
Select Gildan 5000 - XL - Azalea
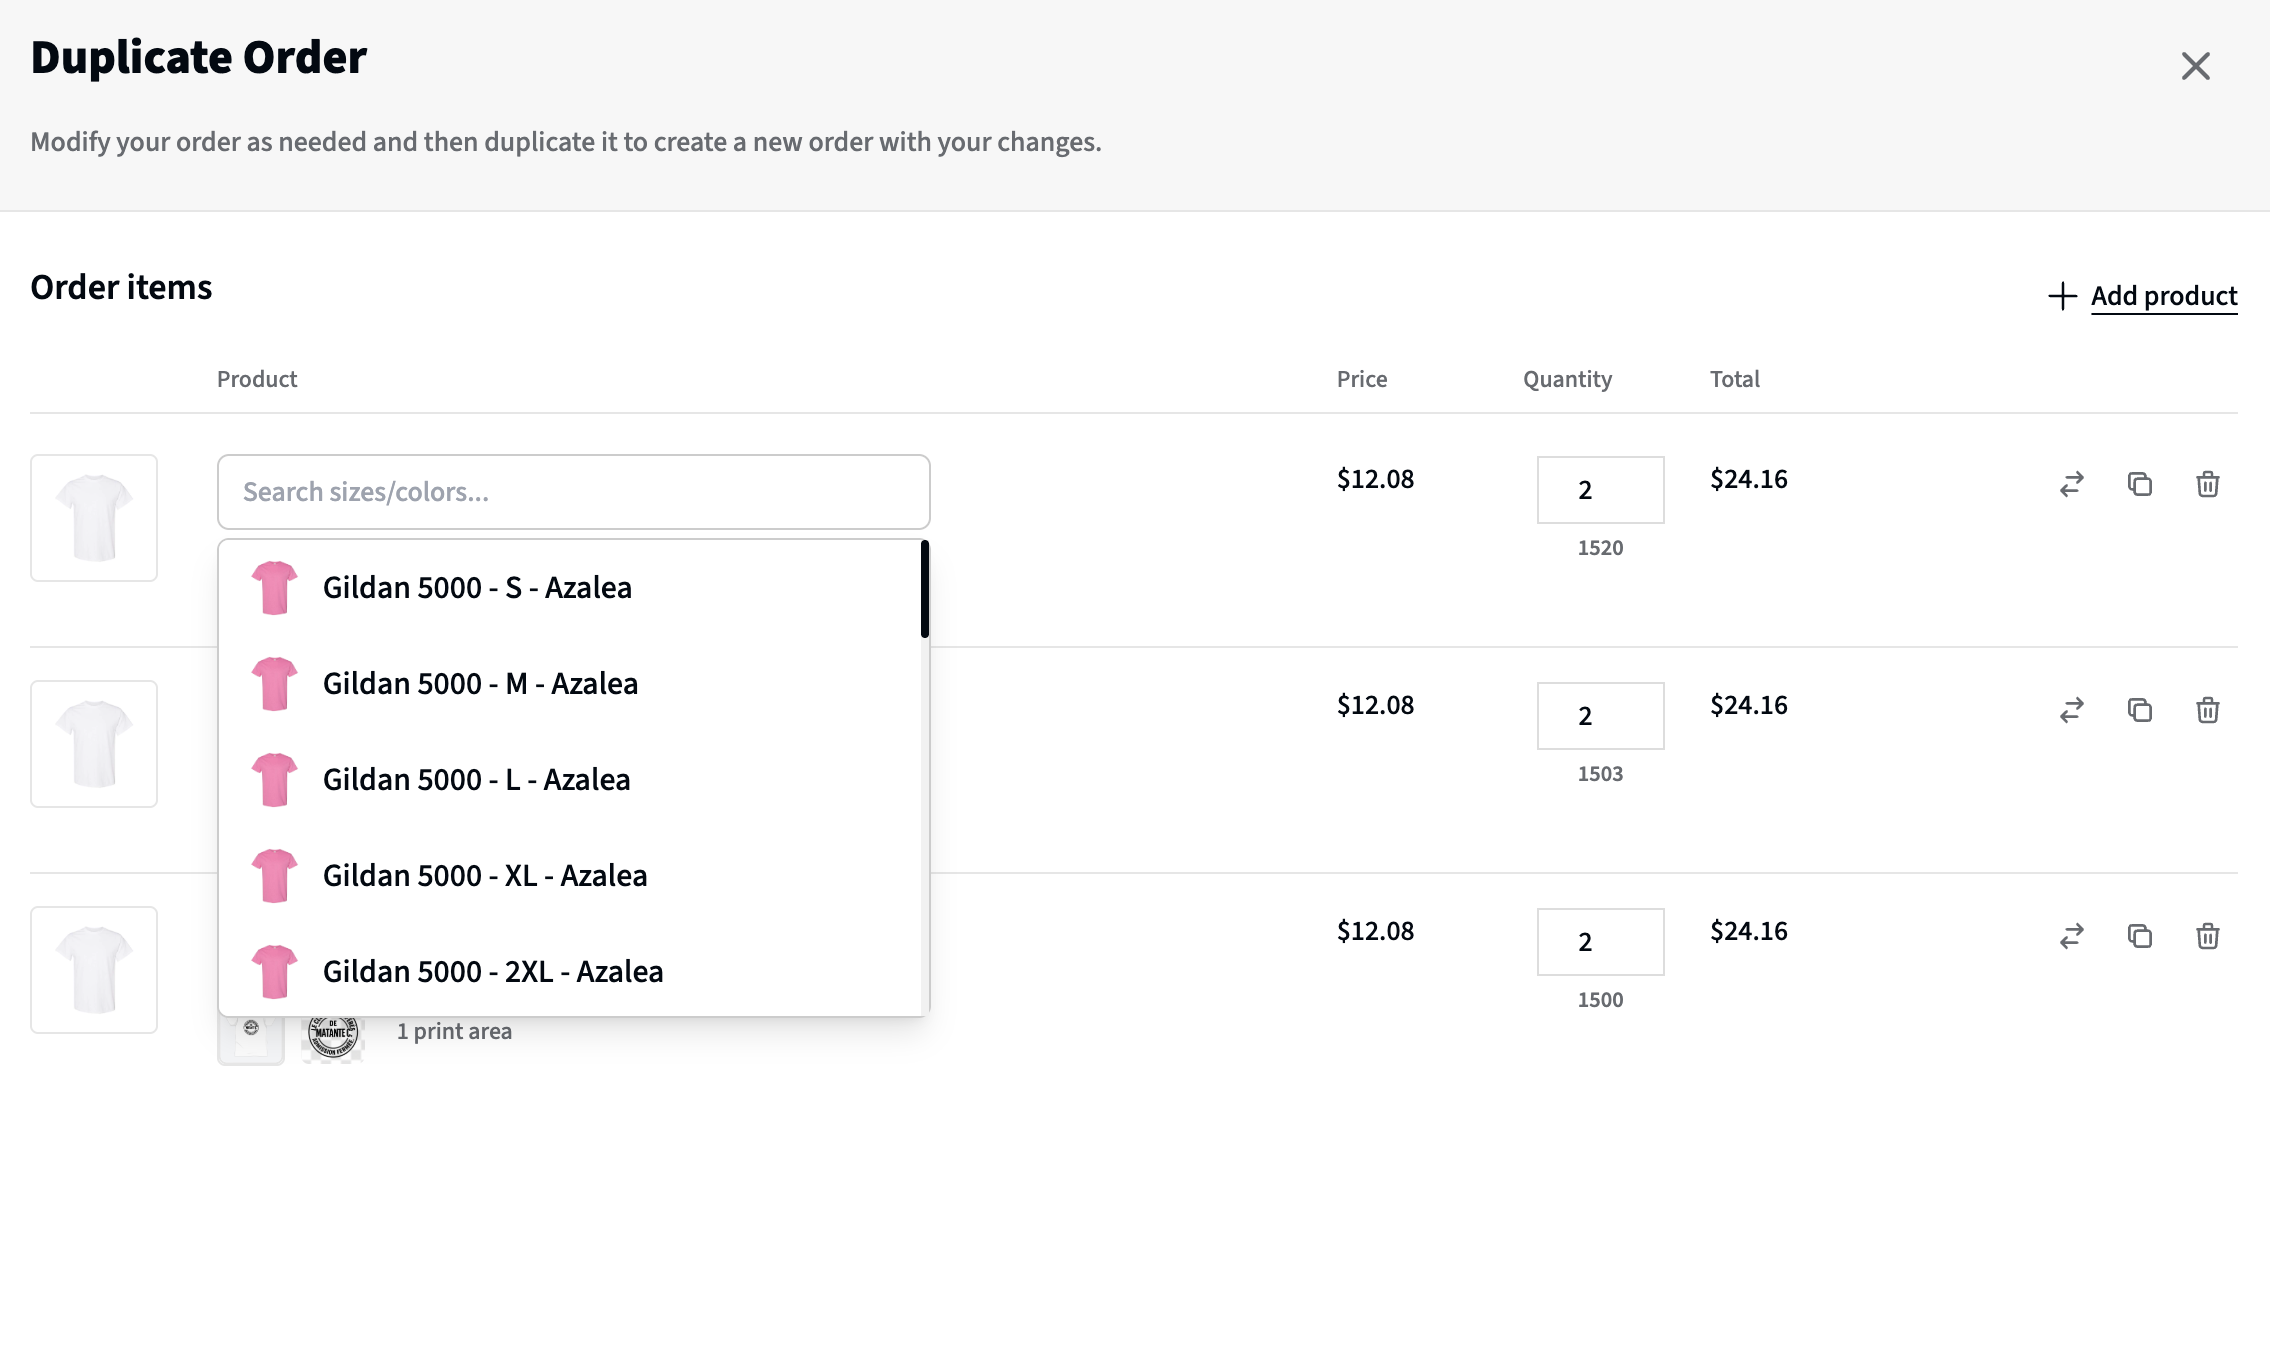(485, 876)
